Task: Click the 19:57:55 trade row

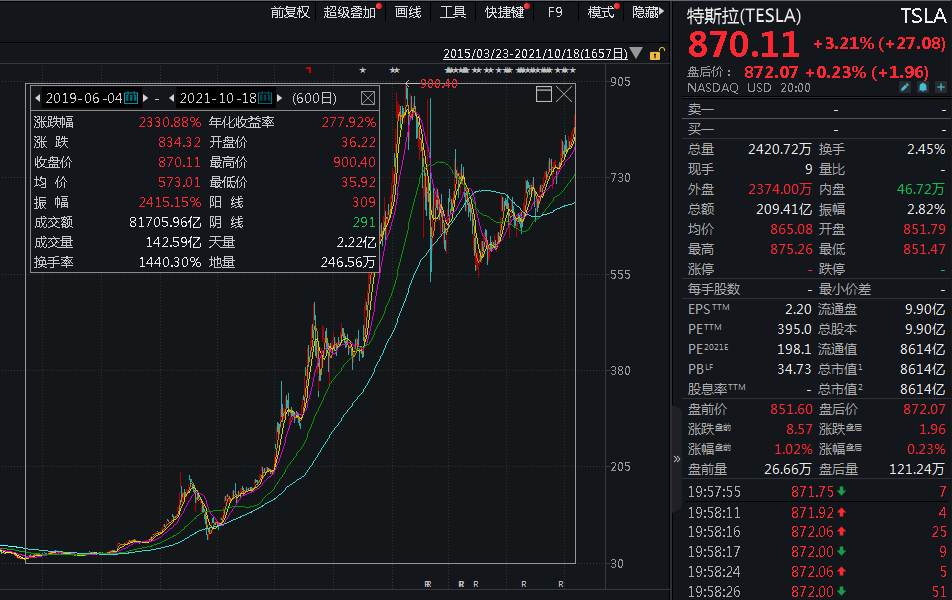Action: pos(817,492)
